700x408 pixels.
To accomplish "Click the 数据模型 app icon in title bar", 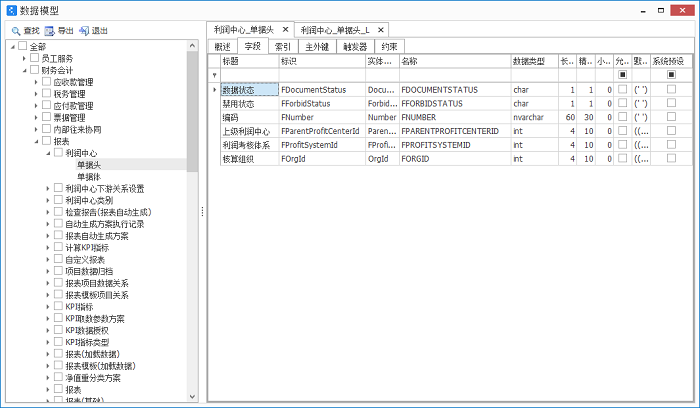I will pos(12,10).
